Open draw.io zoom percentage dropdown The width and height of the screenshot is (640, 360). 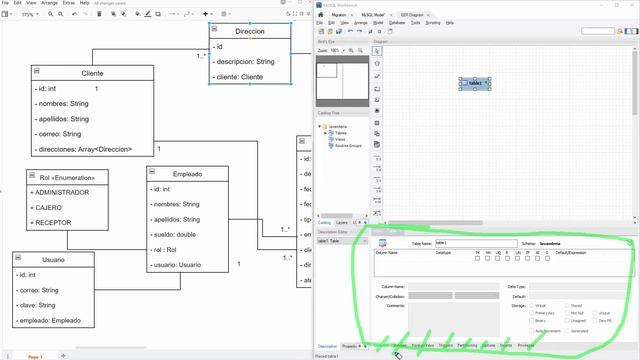coord(30,14)
